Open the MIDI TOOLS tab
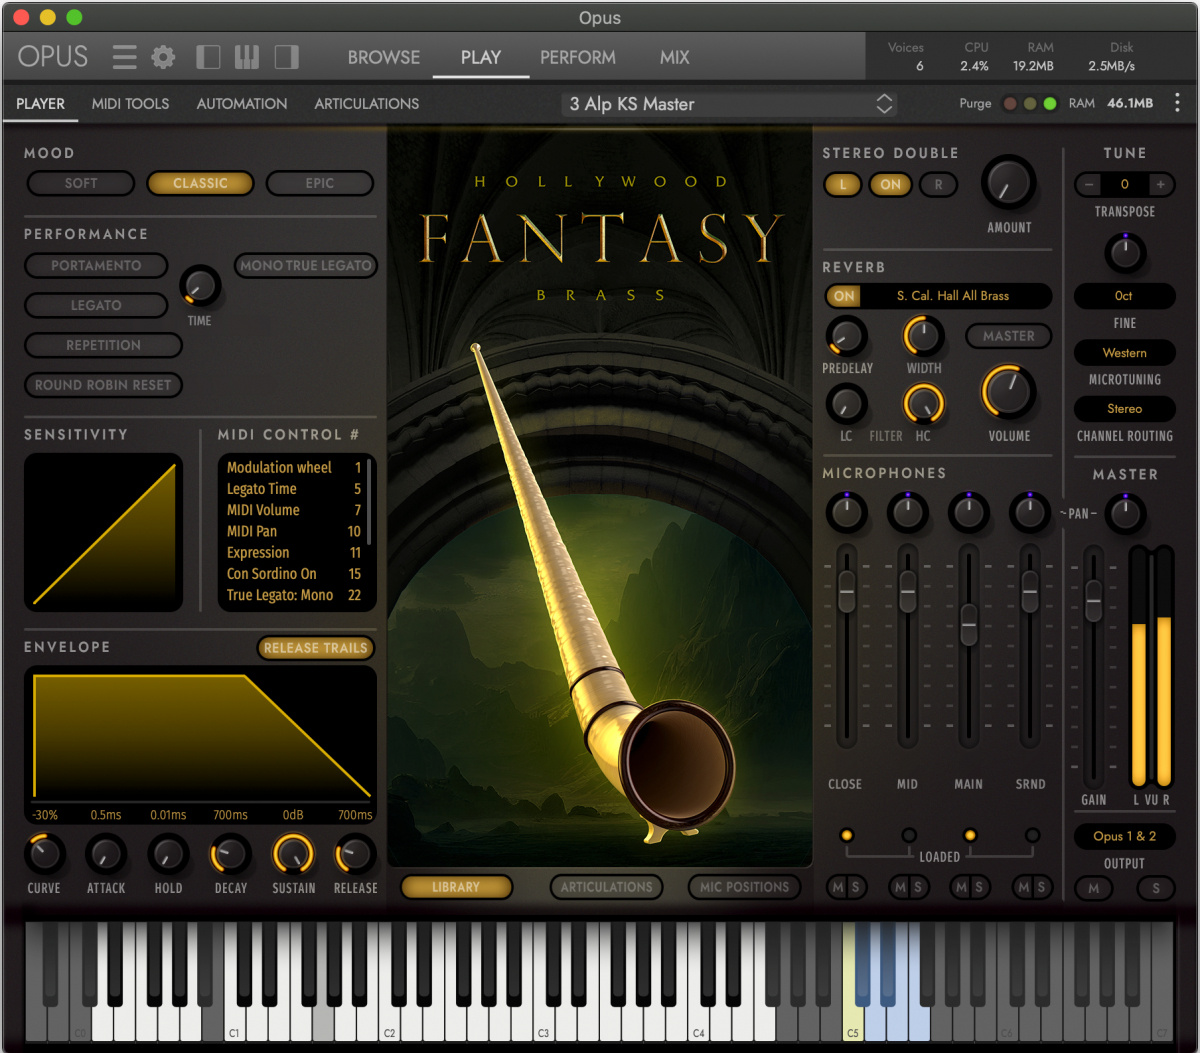This screenshot has height=1053, width=1200. pos(130,103)
